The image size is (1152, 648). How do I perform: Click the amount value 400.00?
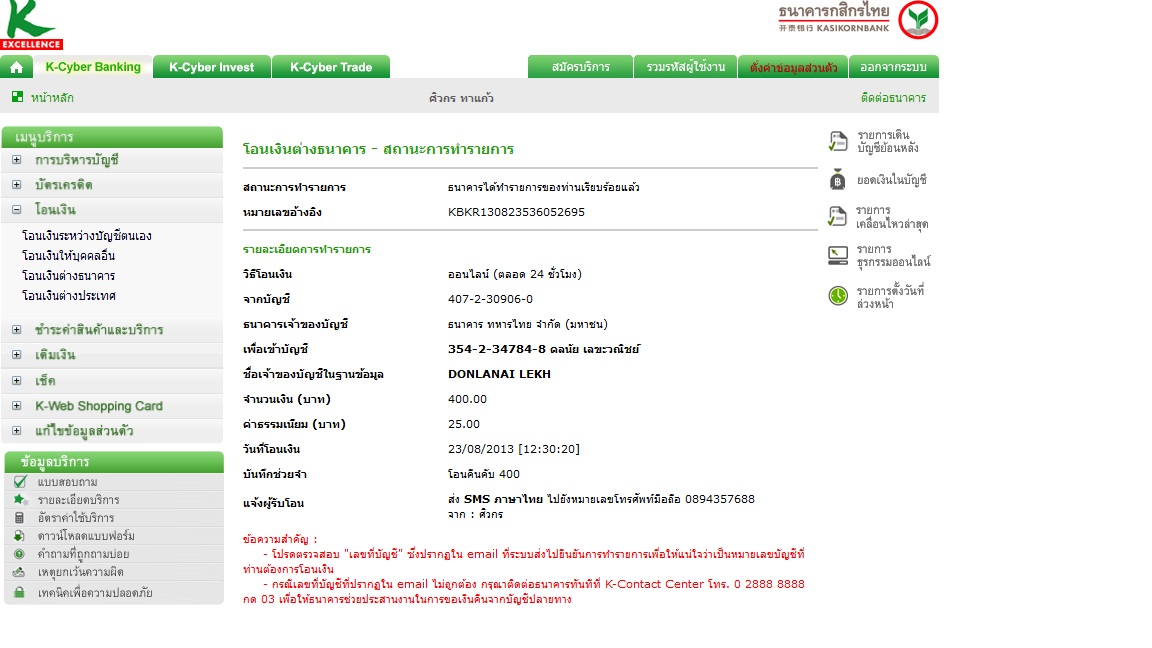[x=467, y=399]
